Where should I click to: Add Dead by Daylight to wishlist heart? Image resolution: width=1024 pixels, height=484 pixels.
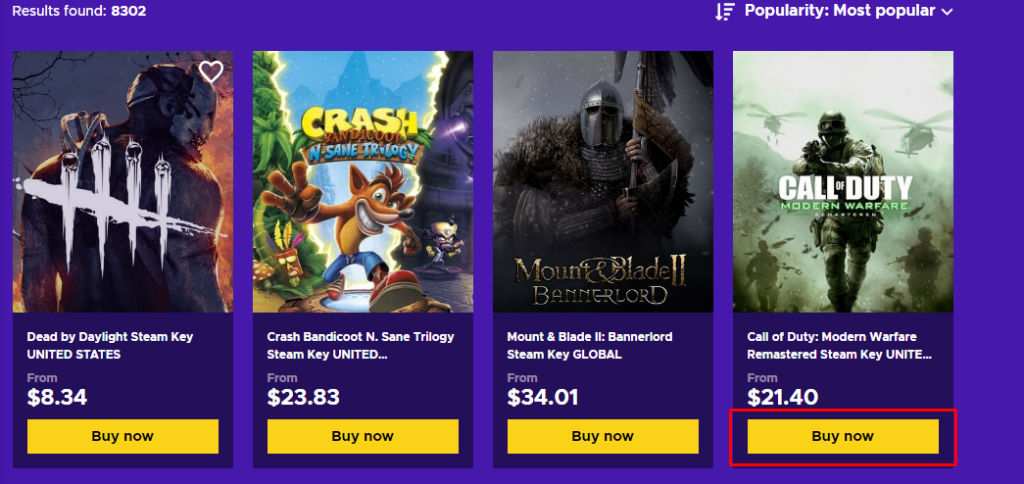click(210, 72)
